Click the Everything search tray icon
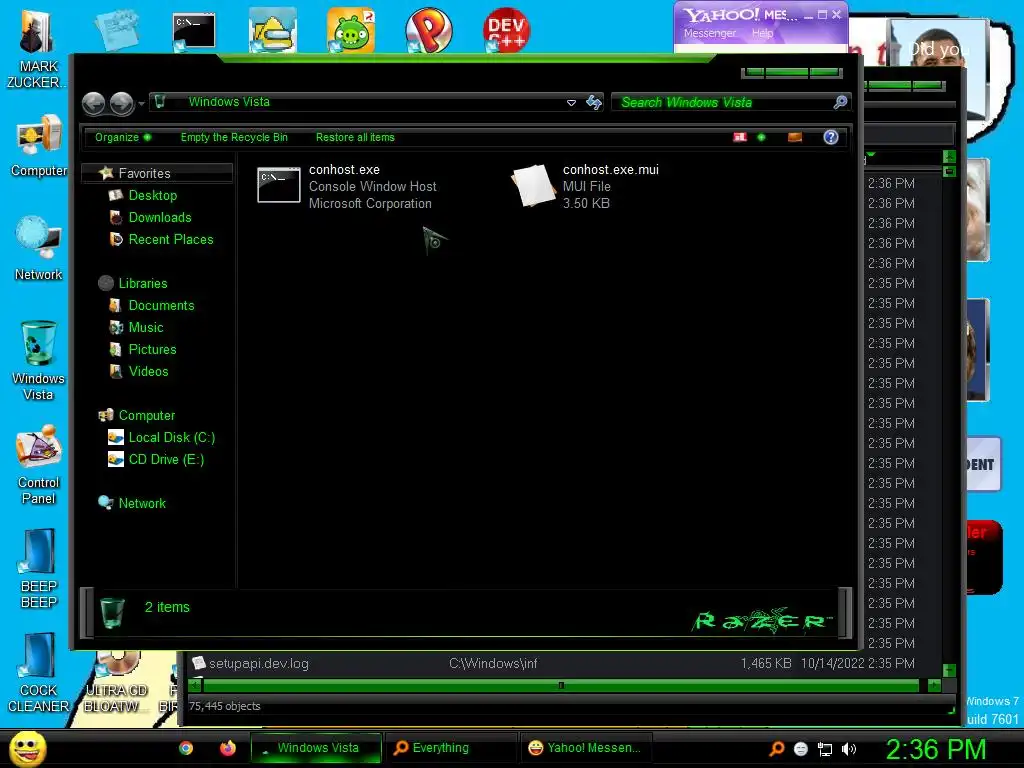This screenshot has width=1024, height=768. [x=777, y=749]
